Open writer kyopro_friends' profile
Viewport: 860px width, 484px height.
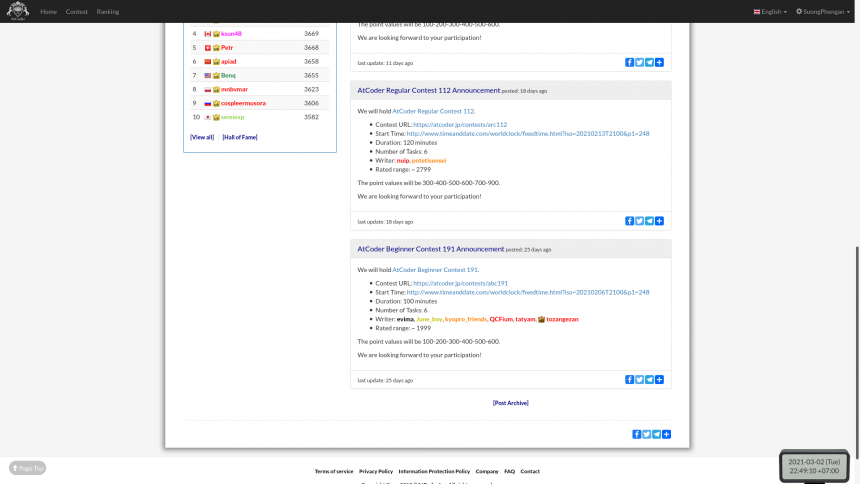click(x=466, y=319)
